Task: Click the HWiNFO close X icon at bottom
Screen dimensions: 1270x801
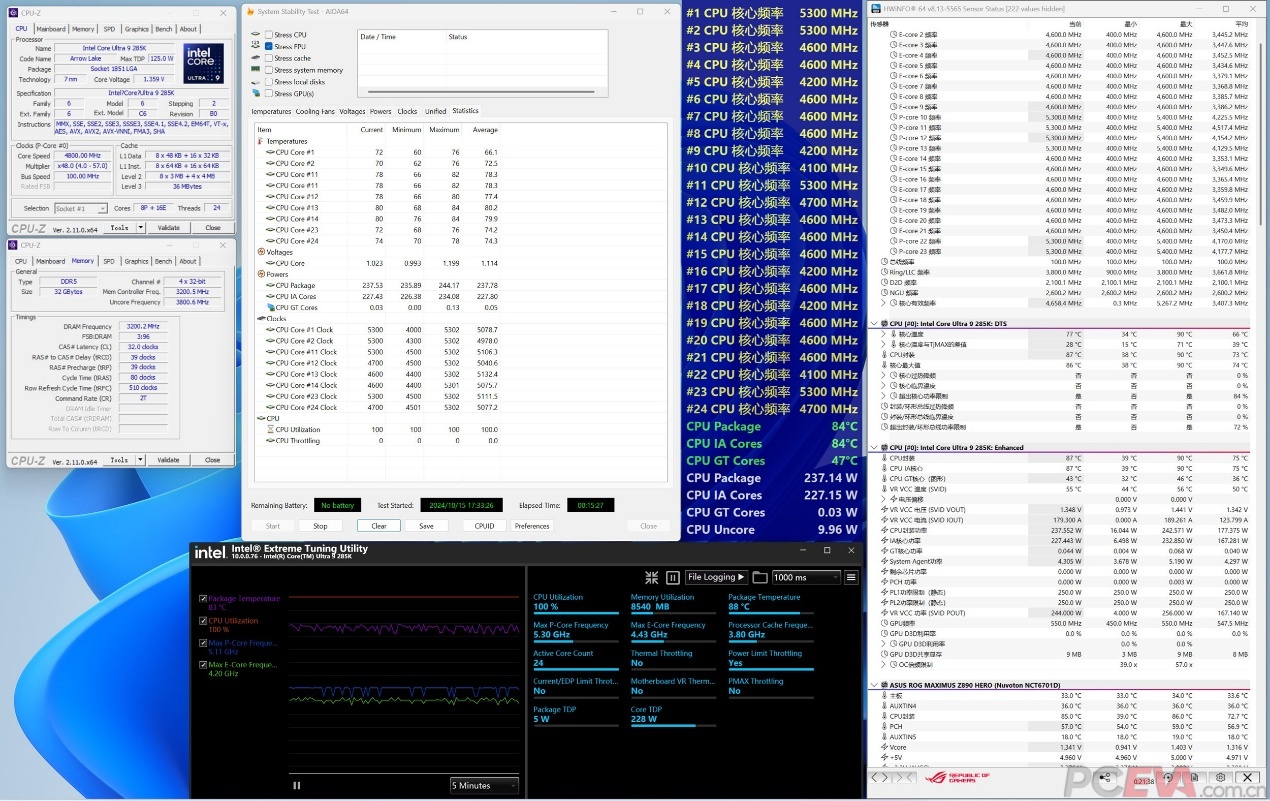Action: (x=1247, y=777)
